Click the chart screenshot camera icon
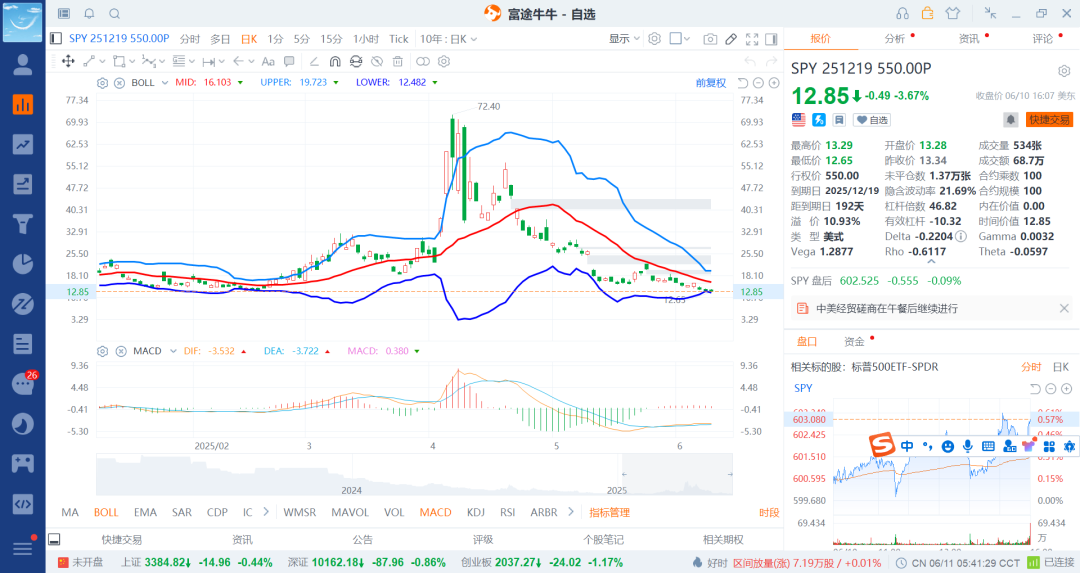Image resolution: width=1080 pixels, height=573 pixels. (x=710, y=39)
